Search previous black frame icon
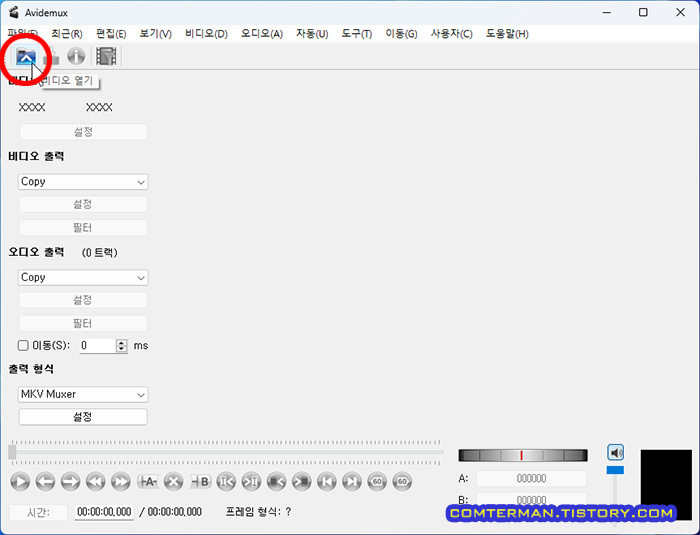The height and width of the screenshot is (535, 700). tap(276, 482)
